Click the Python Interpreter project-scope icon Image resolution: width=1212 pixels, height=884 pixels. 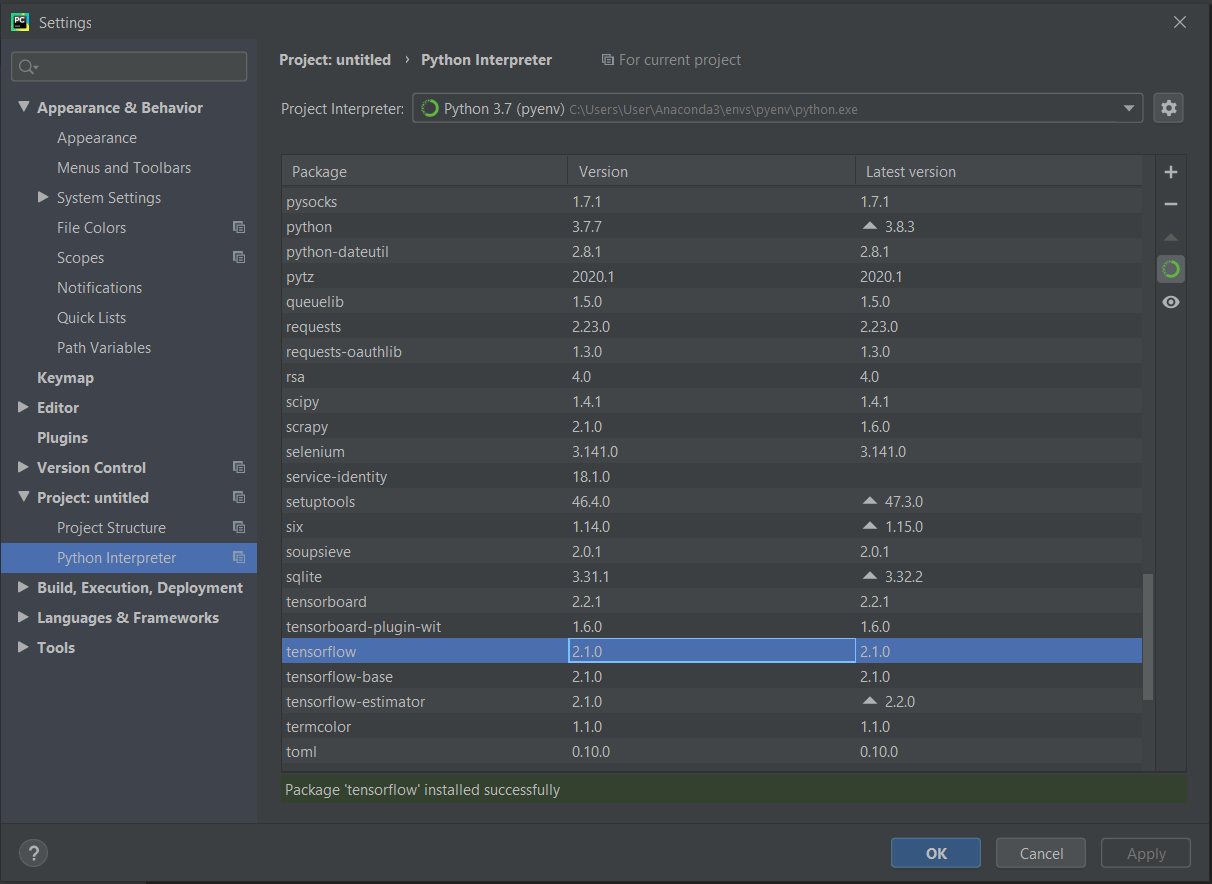(x=239, y=558)
